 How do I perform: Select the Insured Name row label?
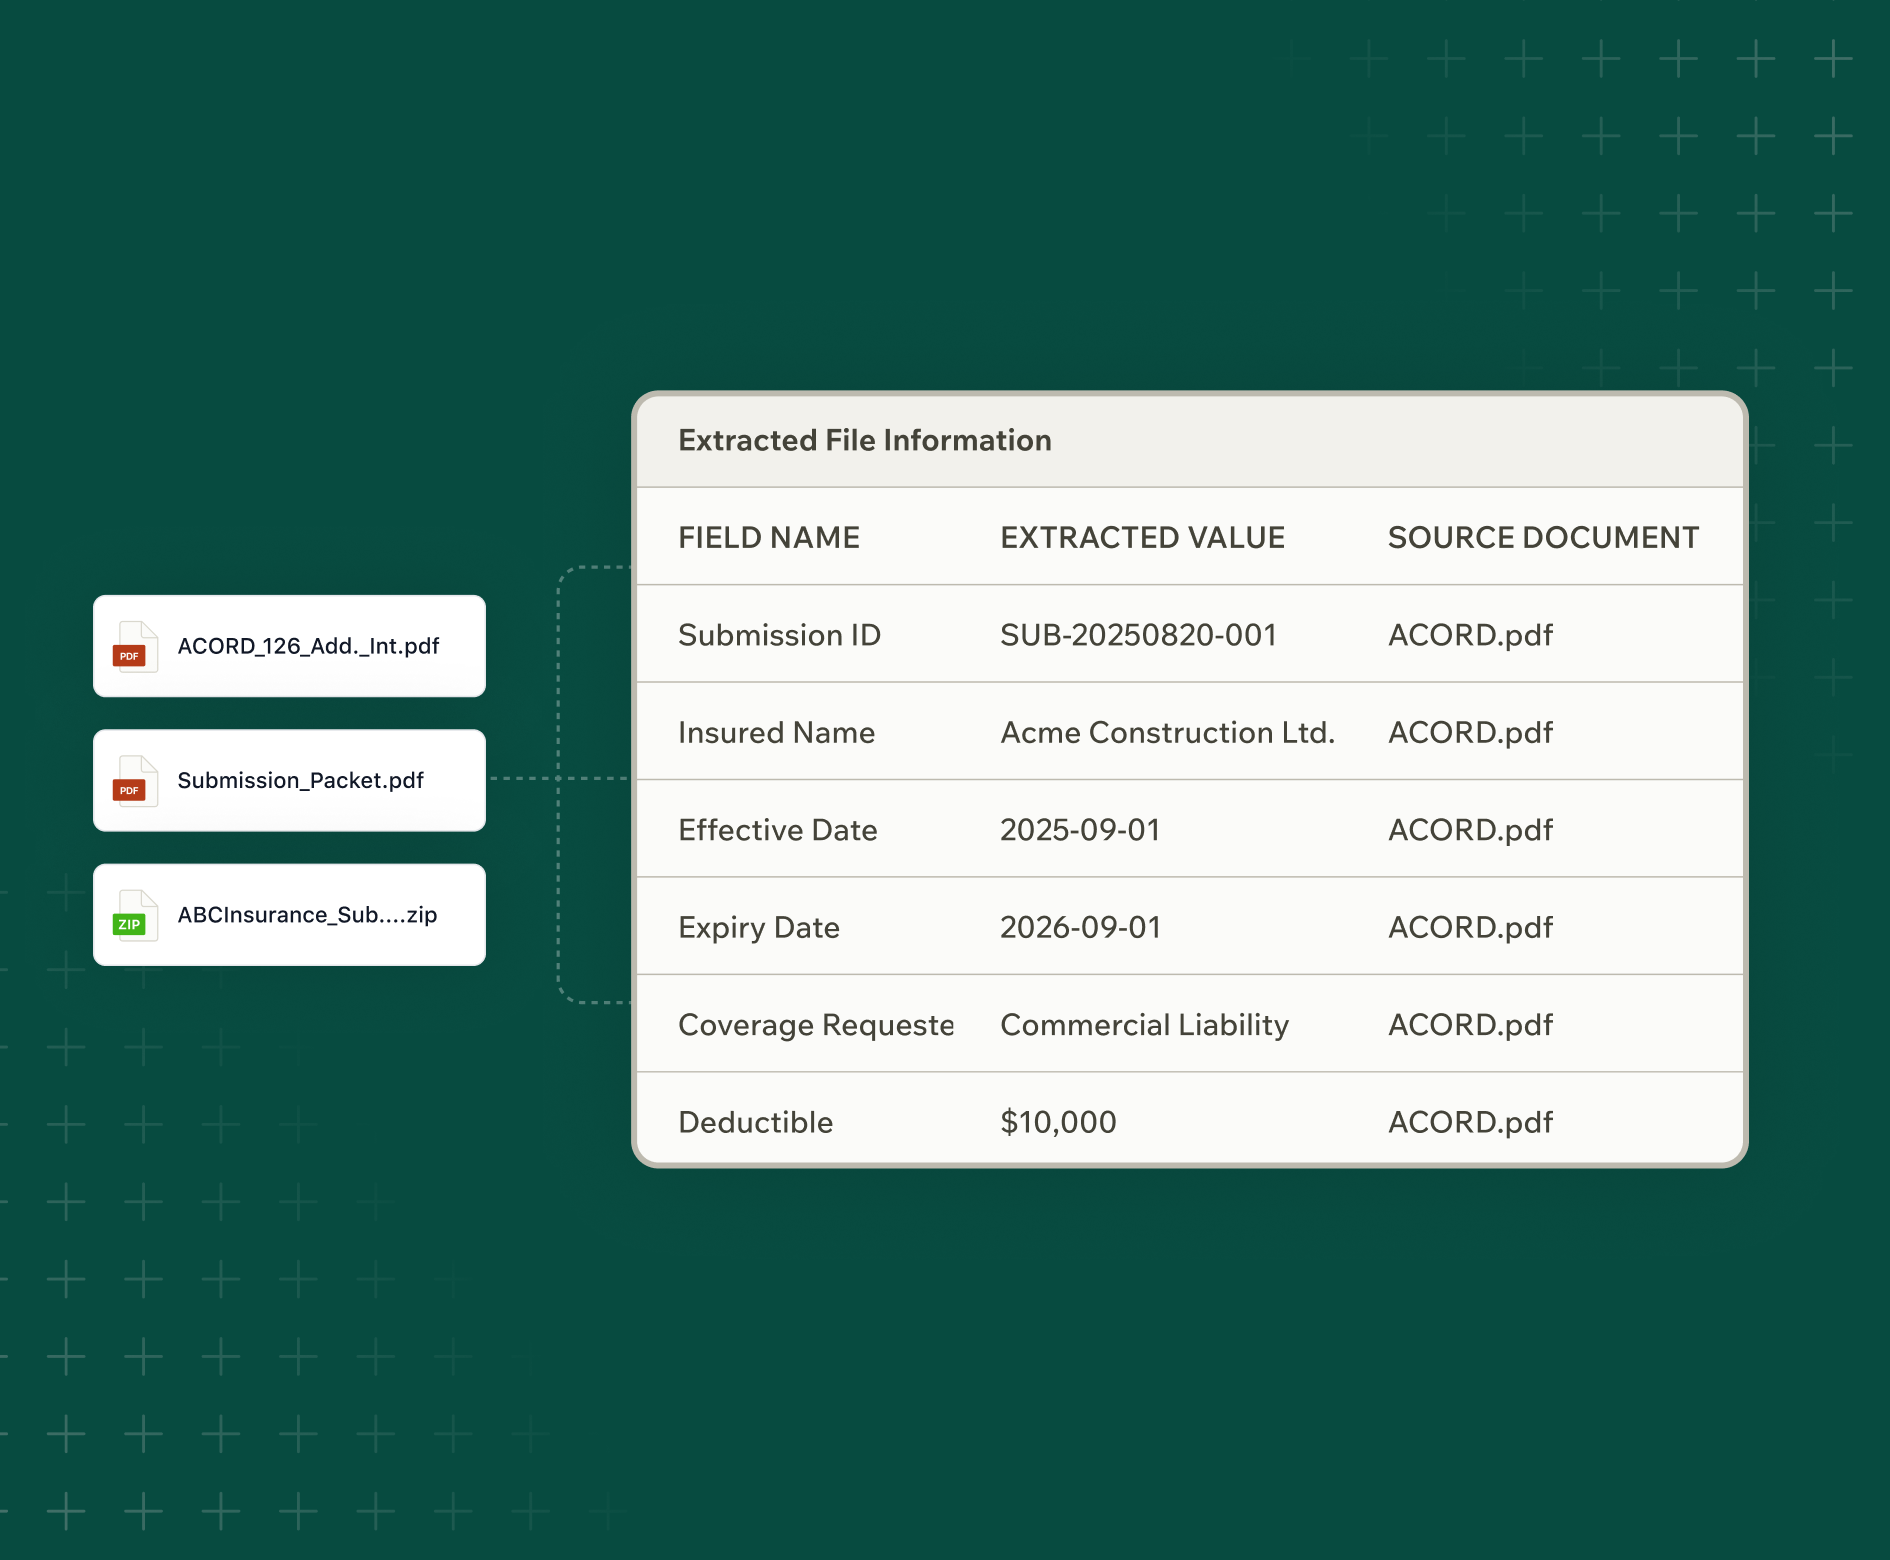(776, 733)
